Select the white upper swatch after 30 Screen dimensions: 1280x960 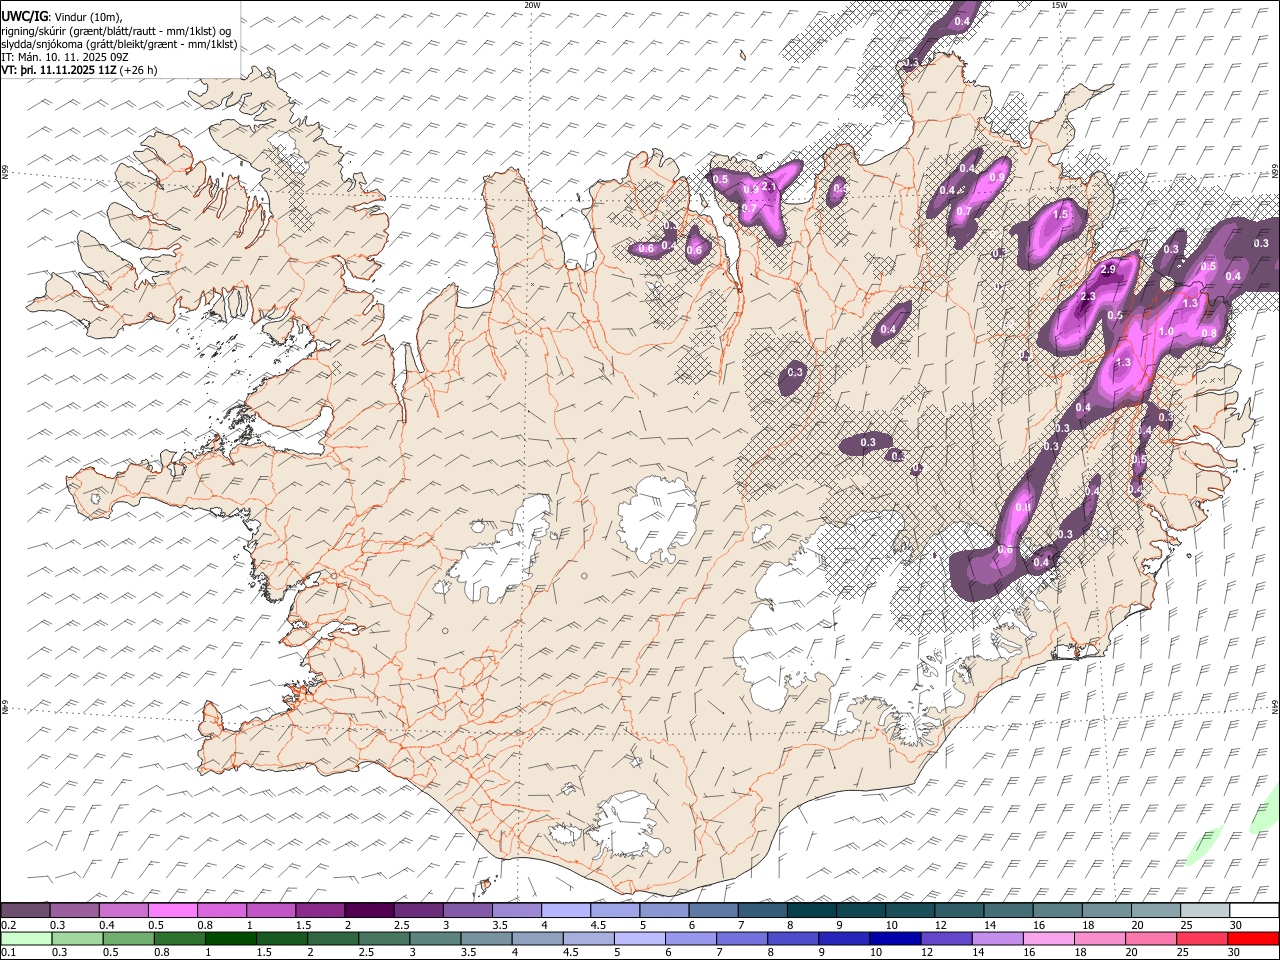[x=1255, y=910]
